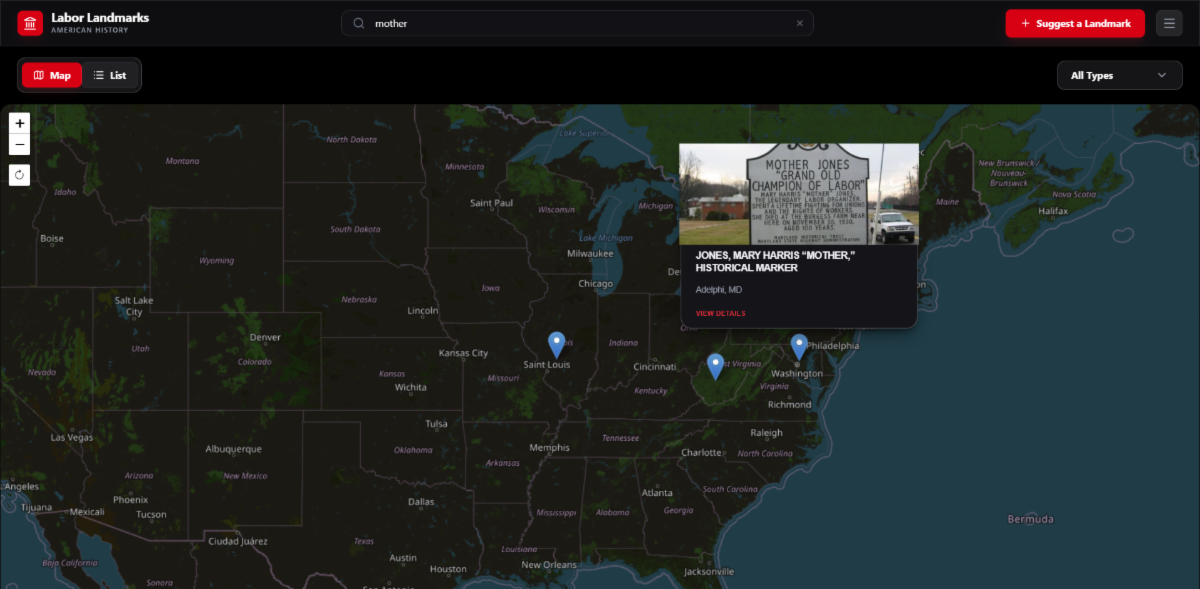Click the map pin near Washington
The image size is (1200, 589).
(x=799, y=346)
